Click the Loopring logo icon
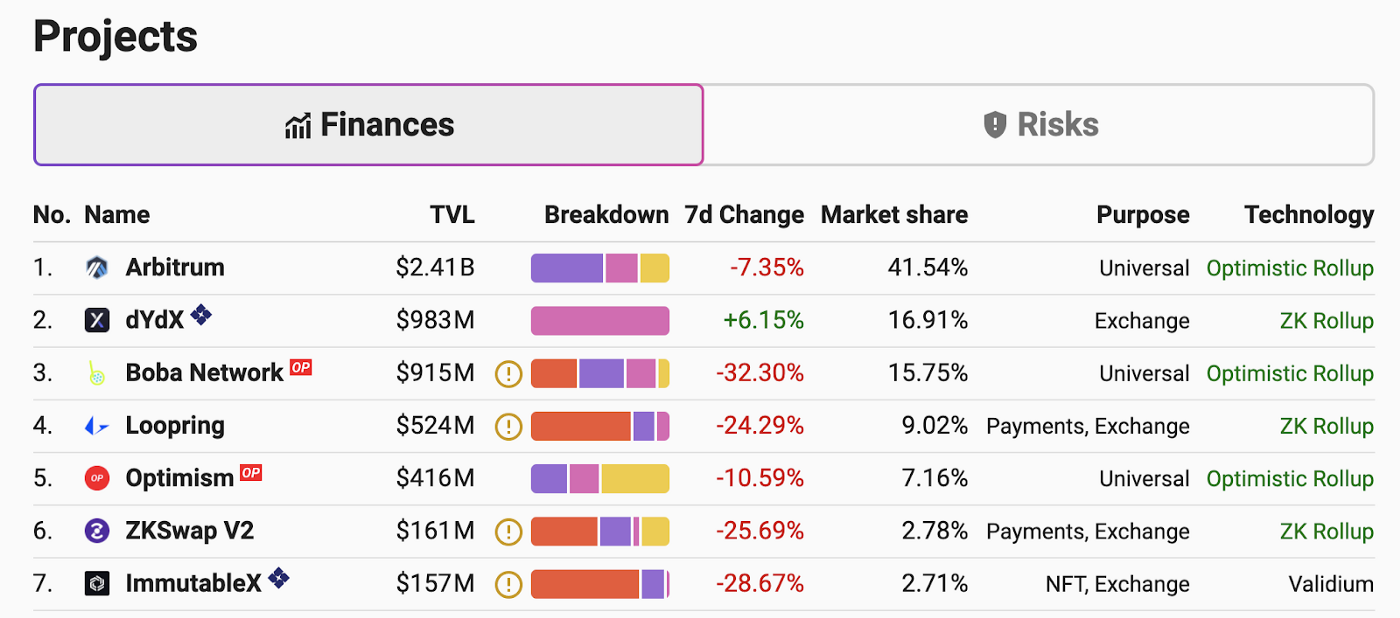1400x618 pixels. click(97, 426)
